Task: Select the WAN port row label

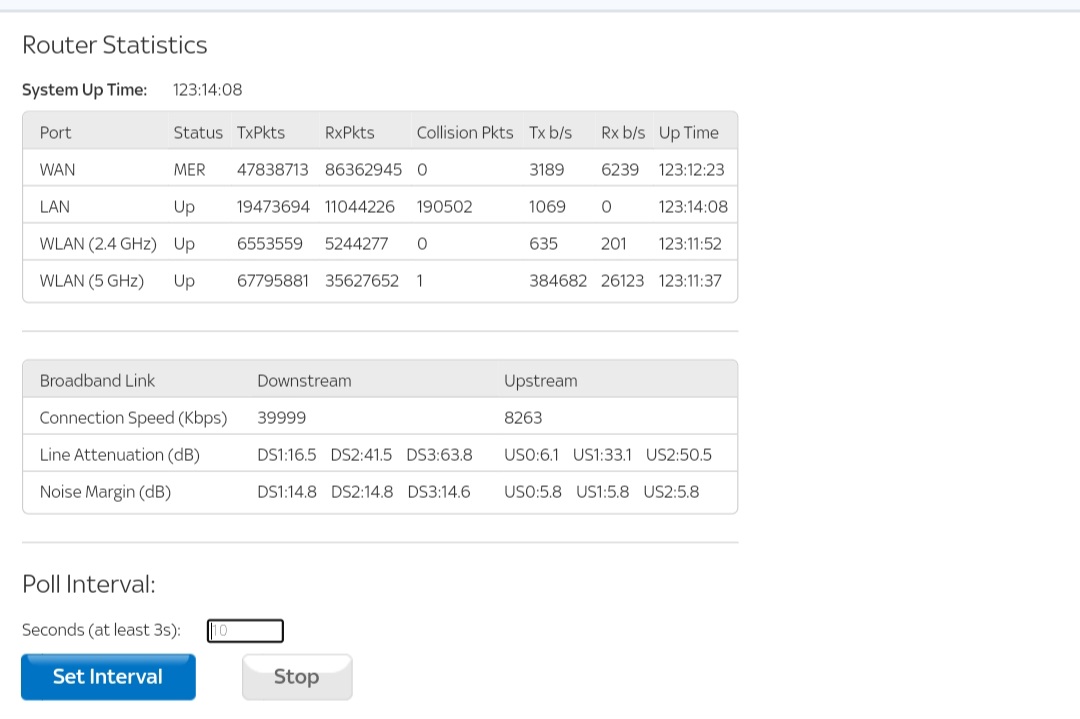Action: coord(57,169)
